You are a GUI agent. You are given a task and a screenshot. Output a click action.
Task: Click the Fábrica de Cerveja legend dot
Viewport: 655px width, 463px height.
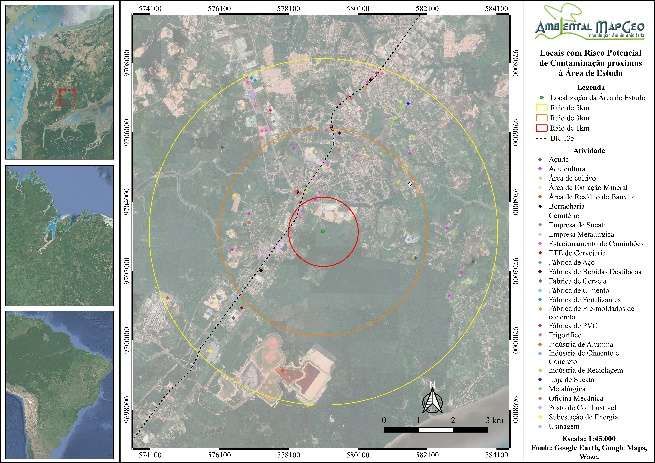click(x=541, y=281)
